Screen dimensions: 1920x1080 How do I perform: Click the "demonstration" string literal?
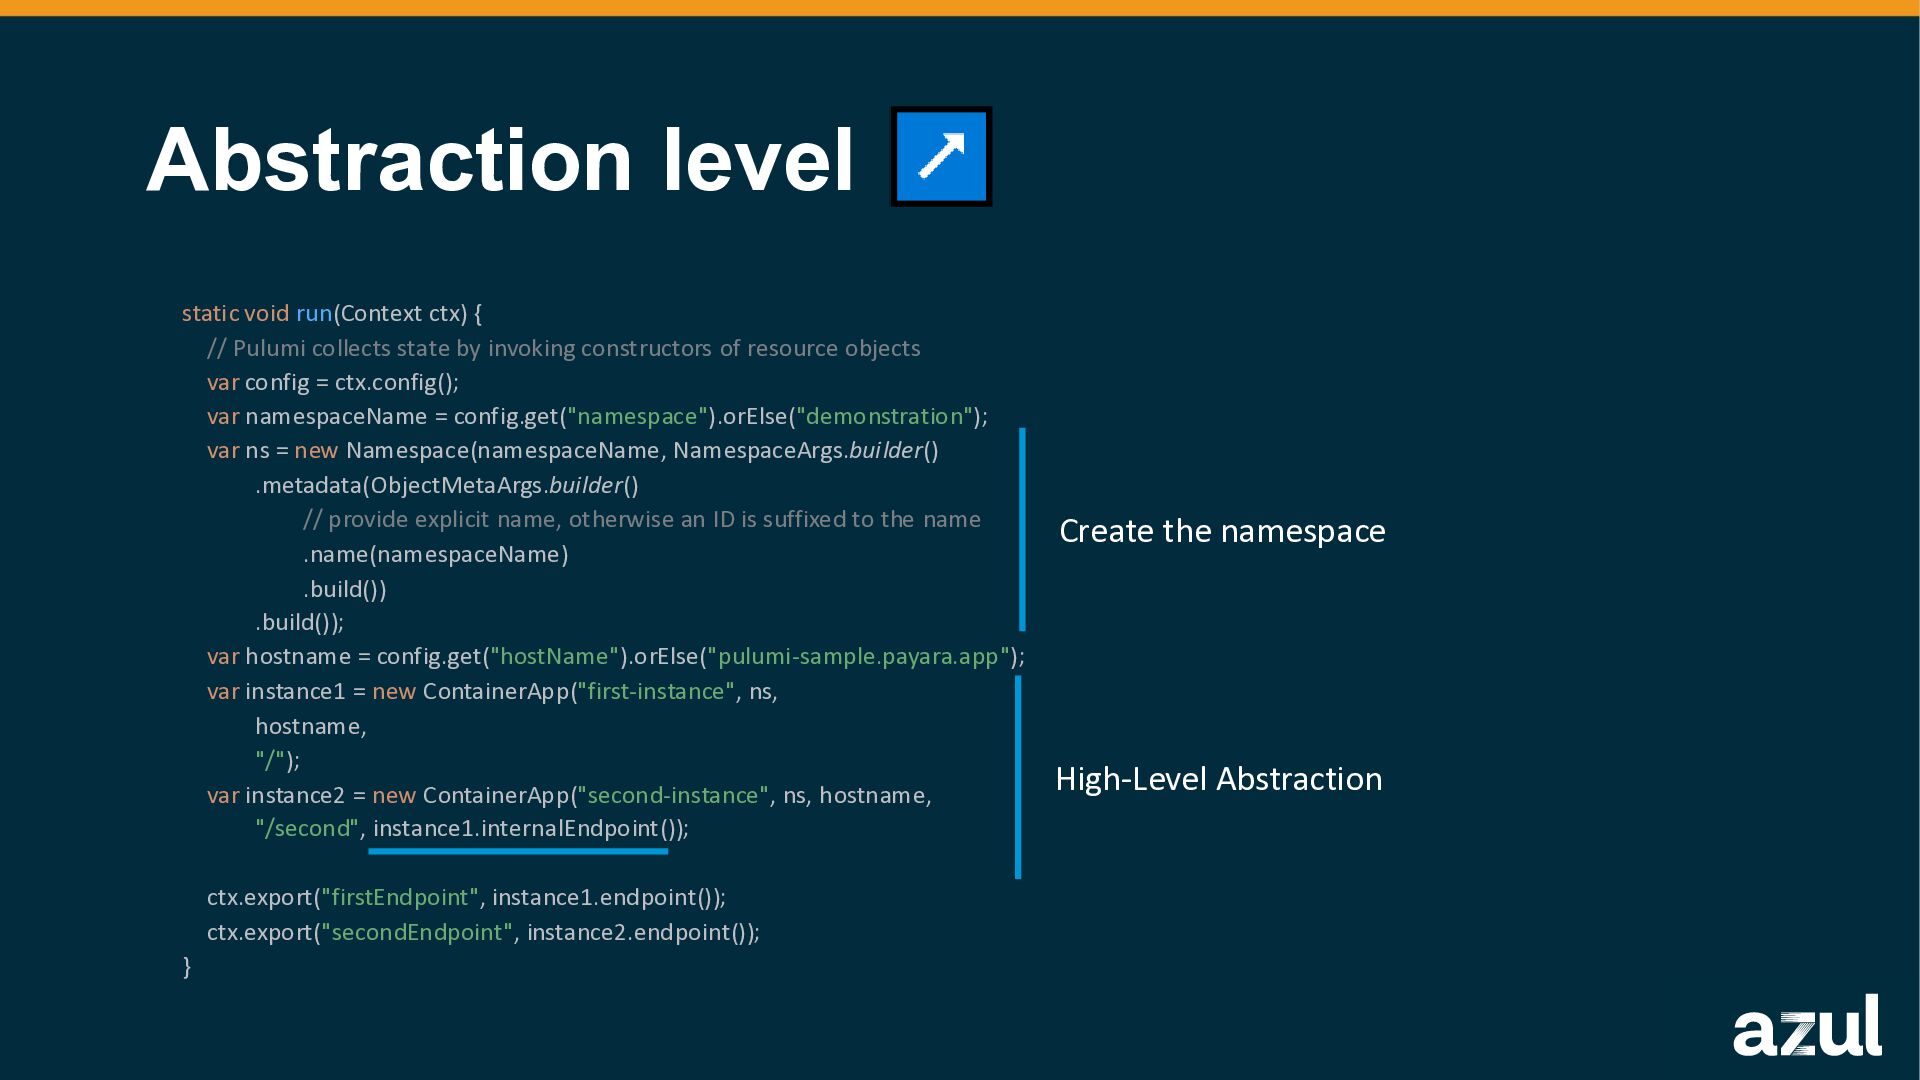884,417
